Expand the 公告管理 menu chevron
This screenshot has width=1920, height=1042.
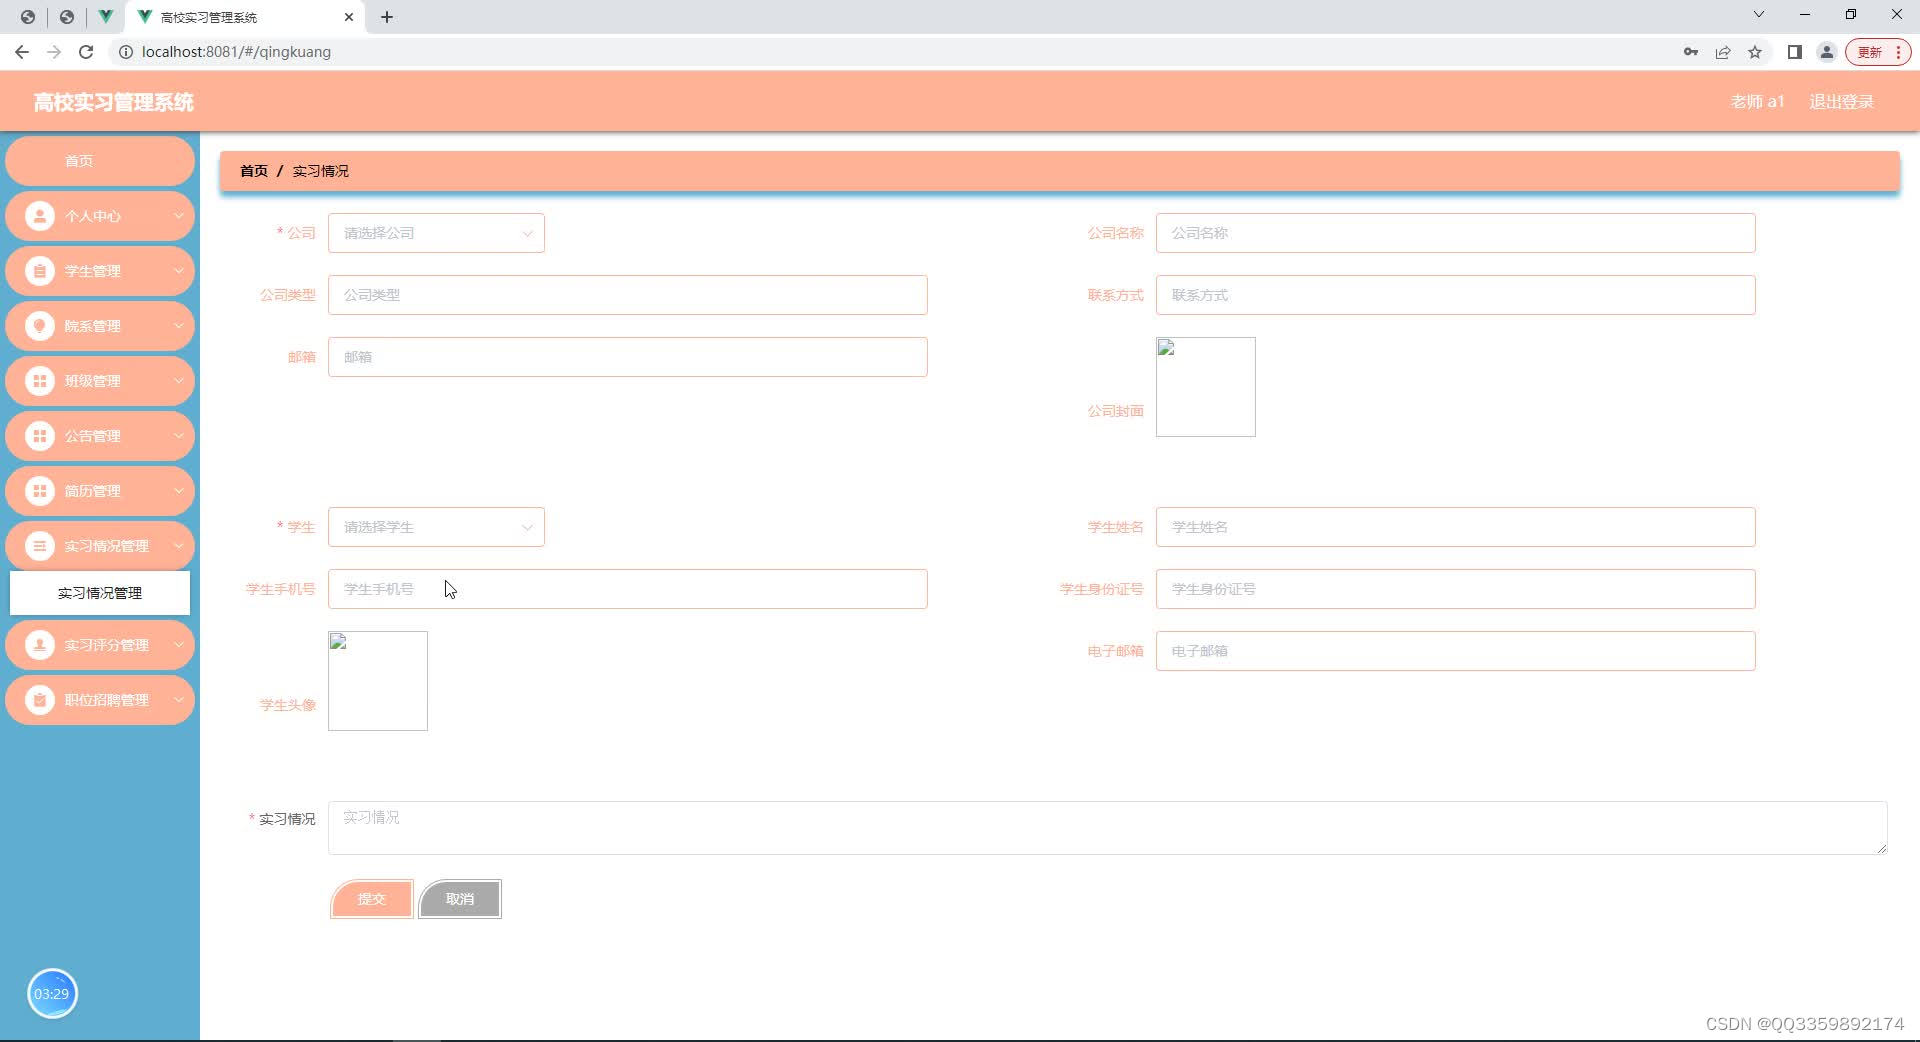(178, 436)
